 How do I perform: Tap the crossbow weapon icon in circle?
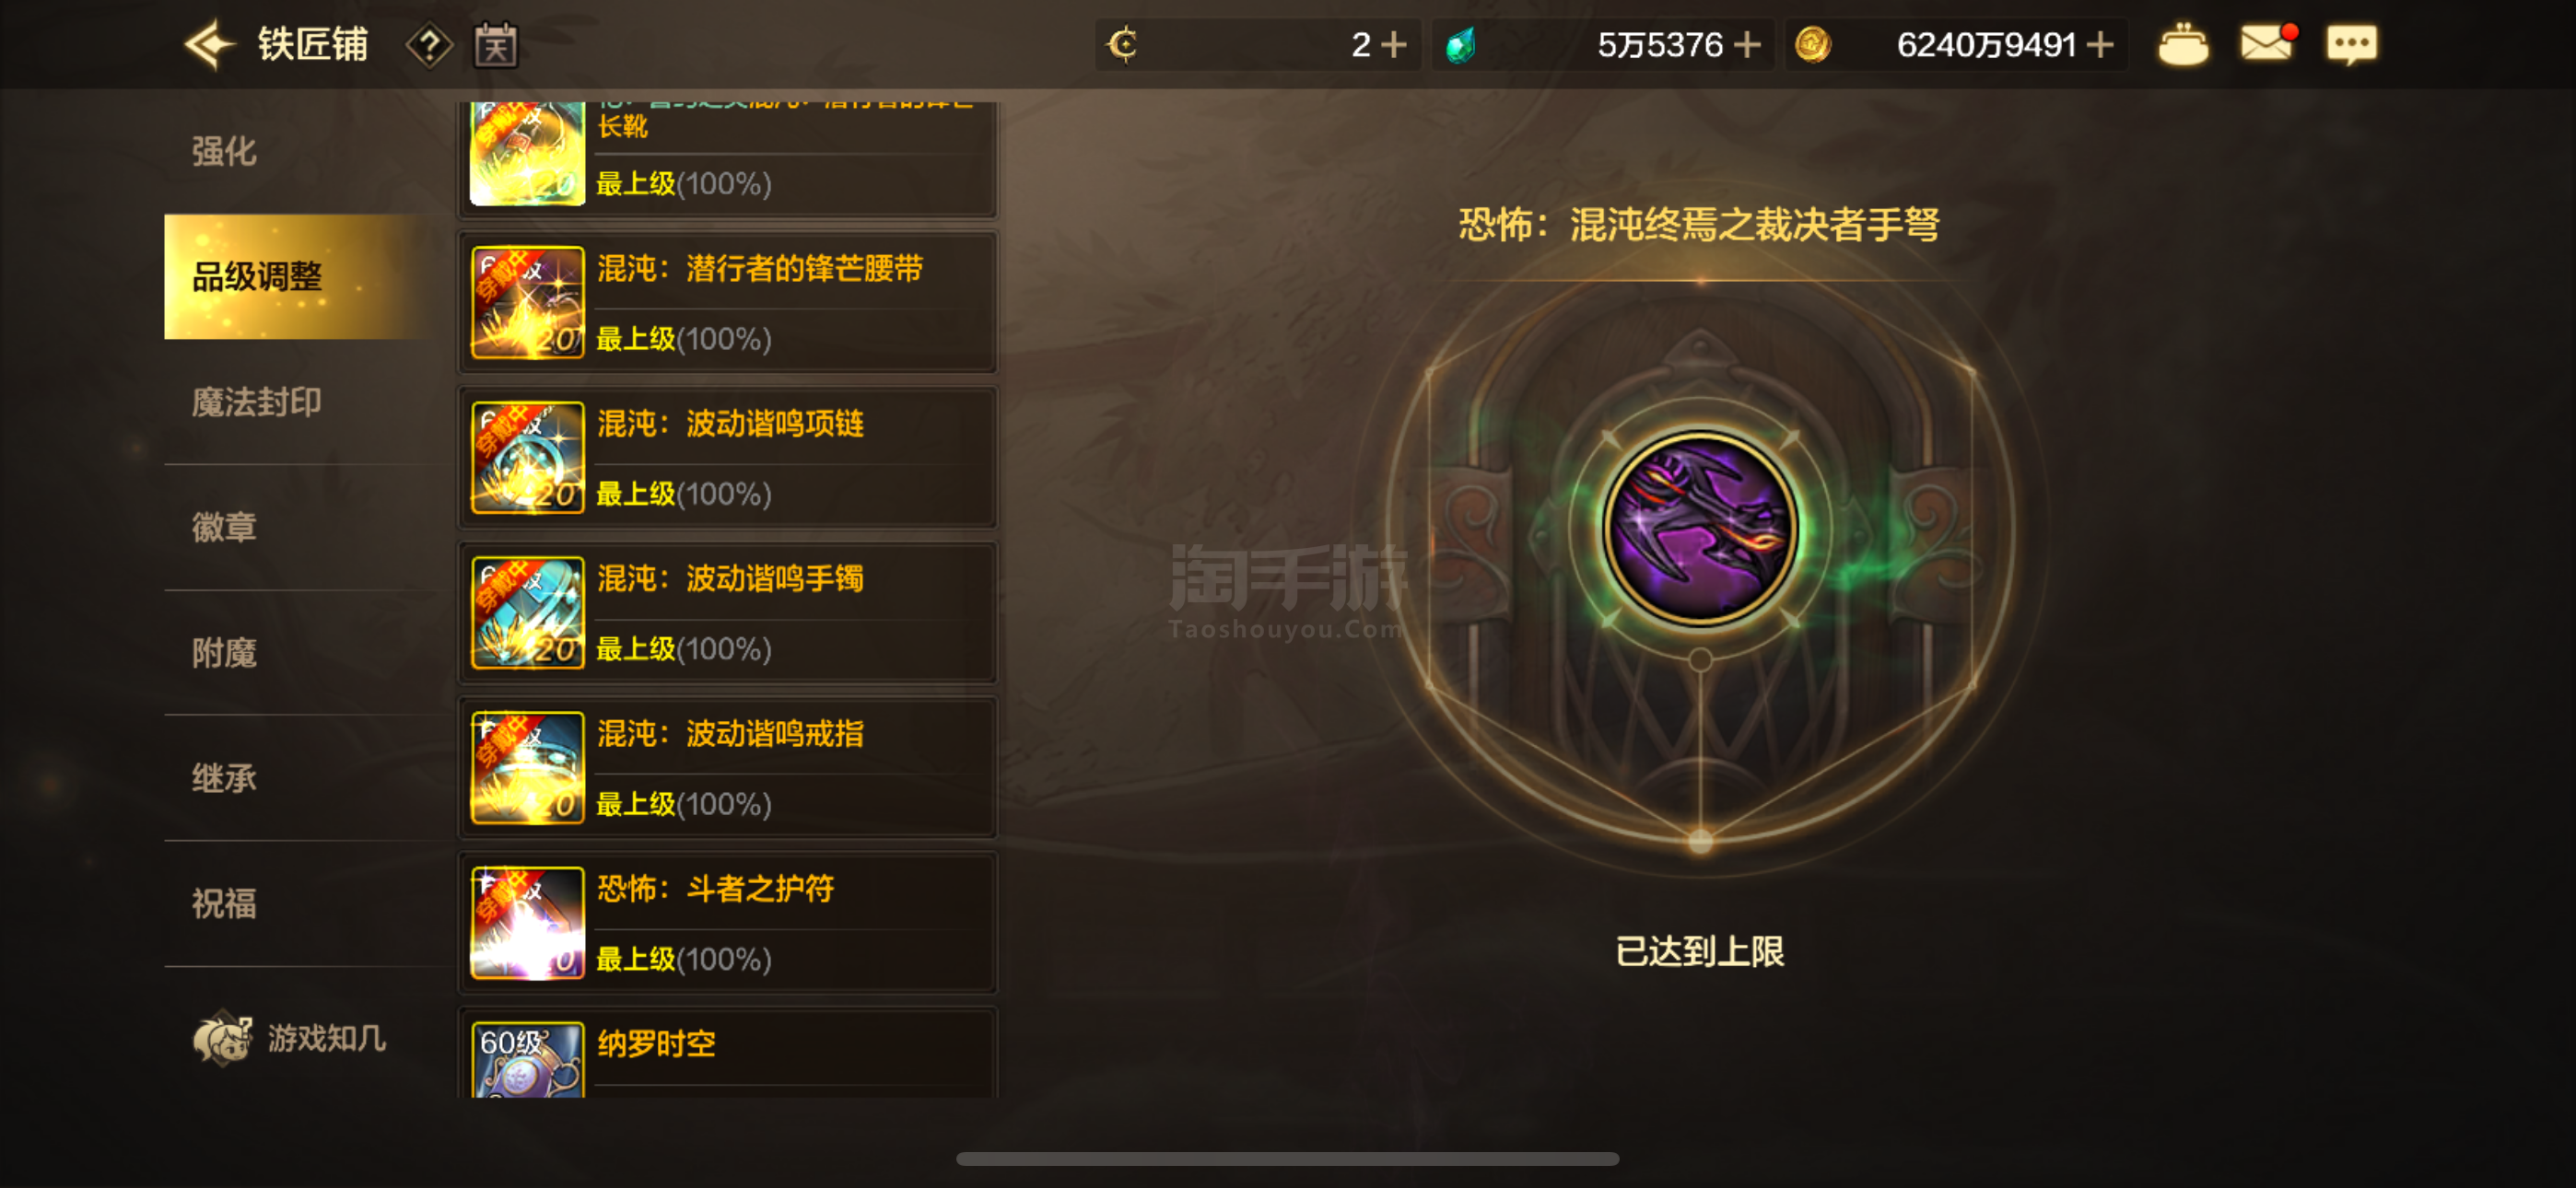1700,528
